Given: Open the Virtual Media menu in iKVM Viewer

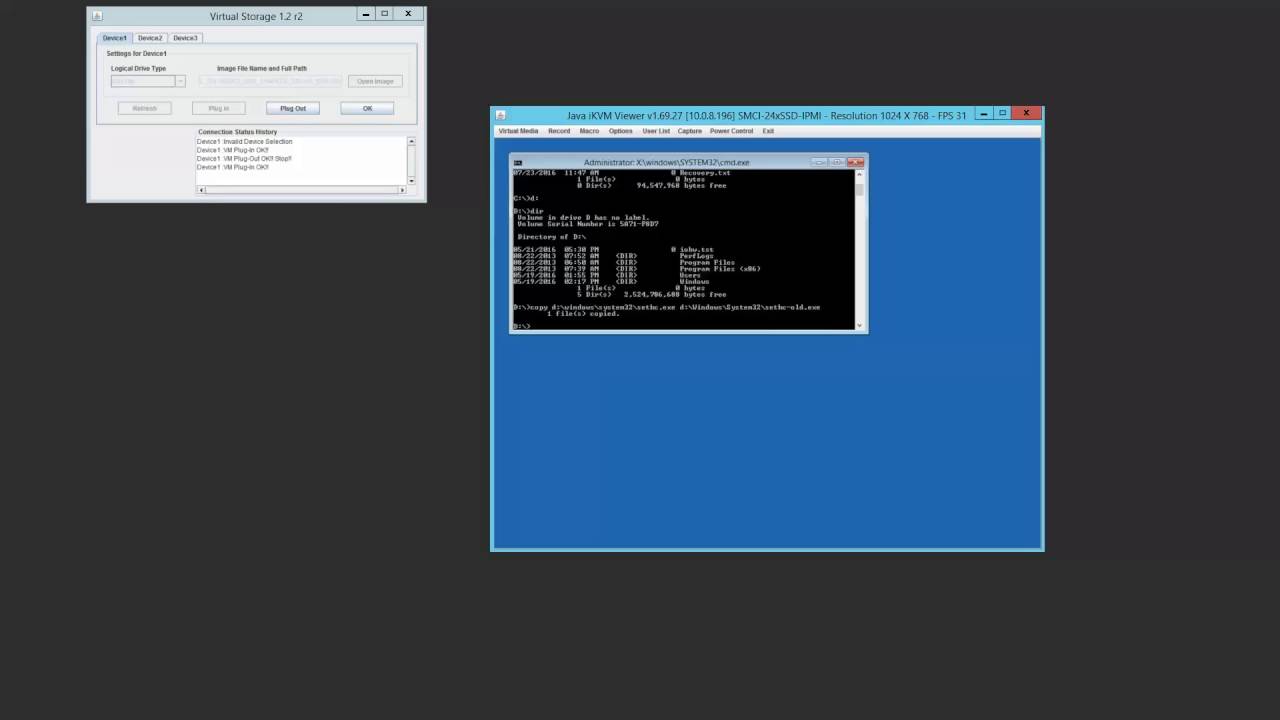Looking at the screenshot, I should tap(518, 131).
